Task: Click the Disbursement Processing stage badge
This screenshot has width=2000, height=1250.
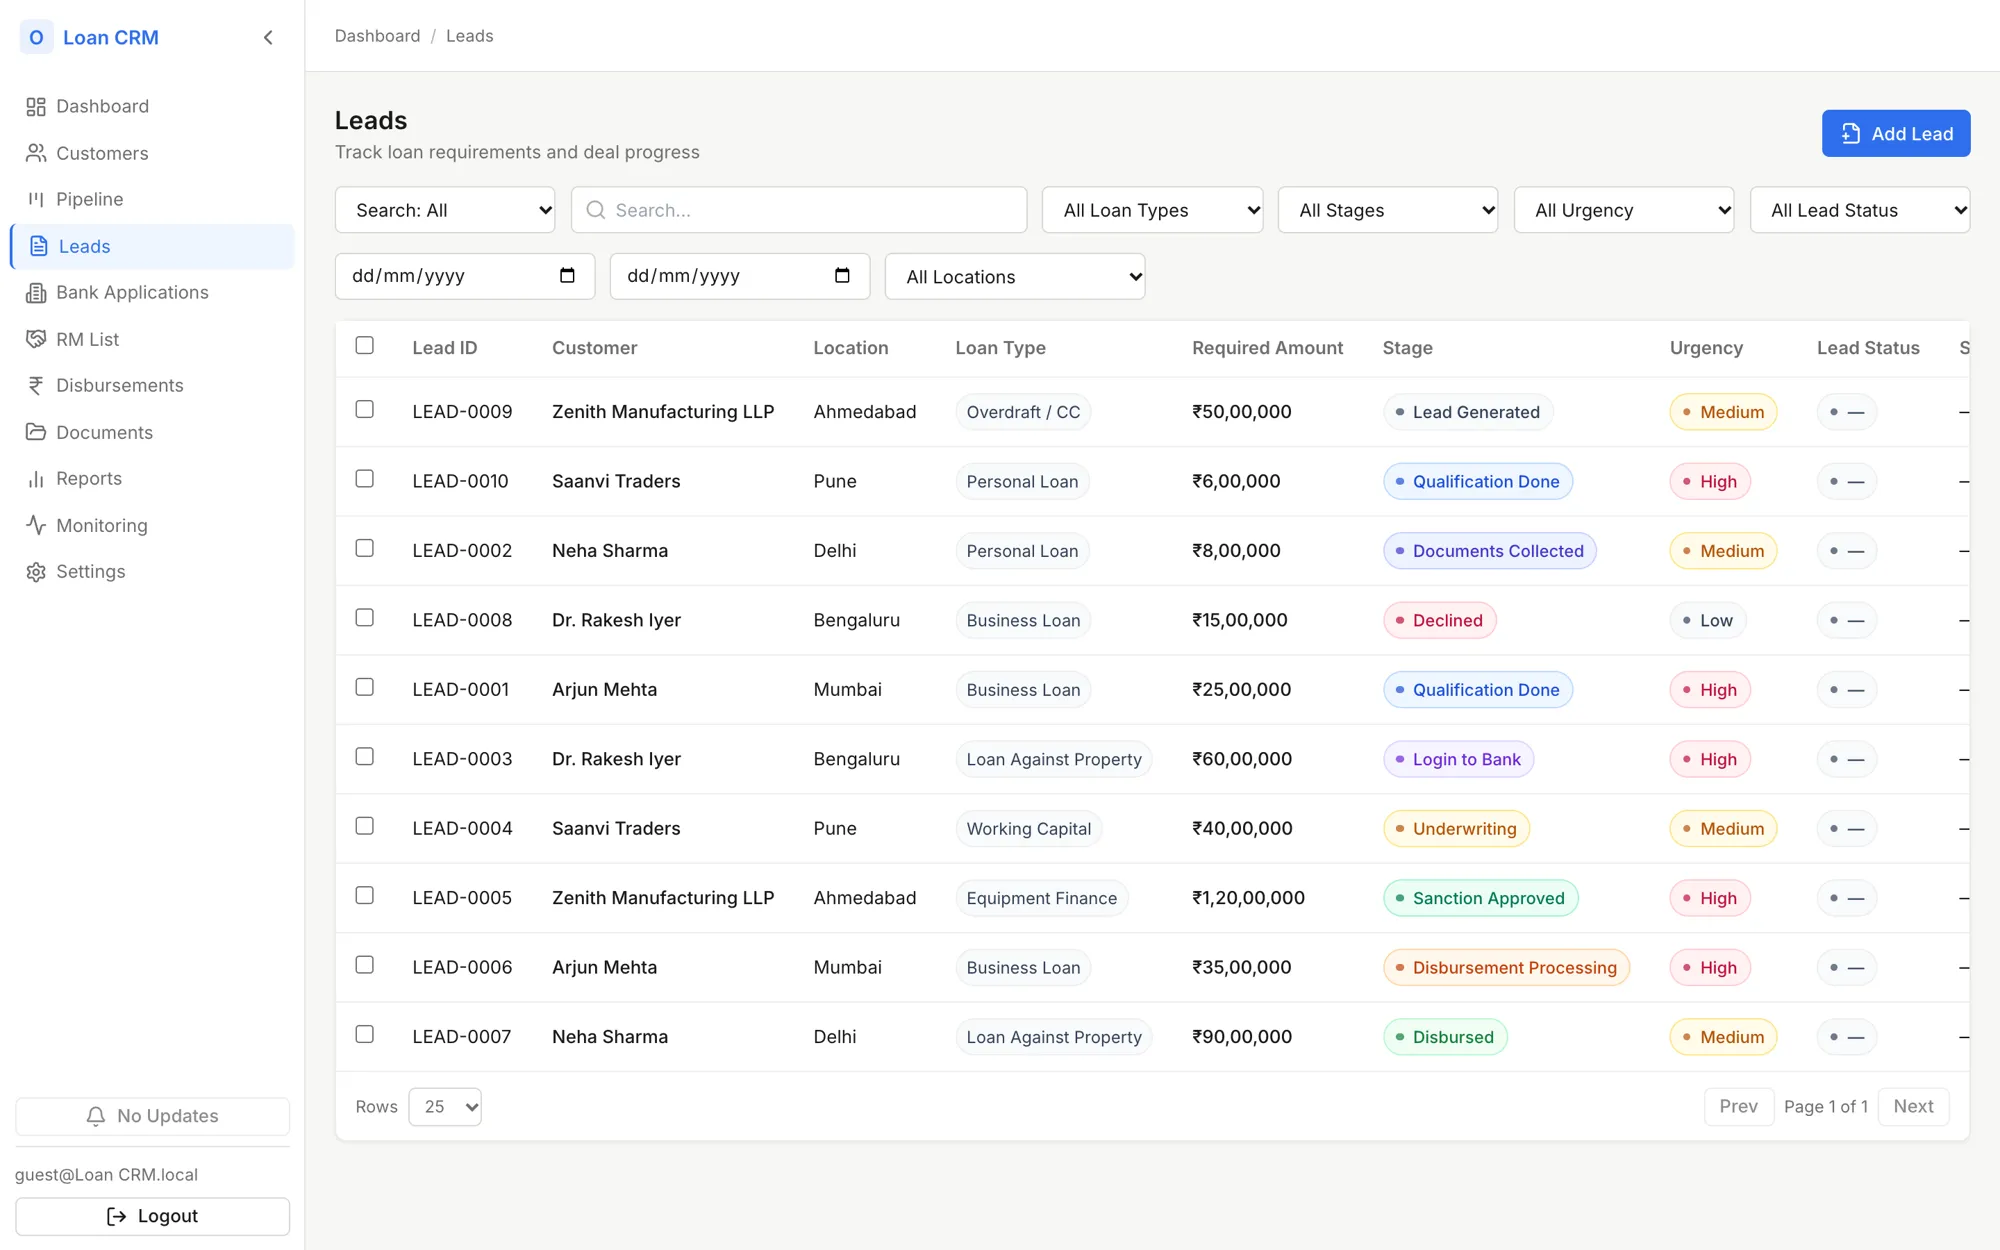Action: point(1506,968)
